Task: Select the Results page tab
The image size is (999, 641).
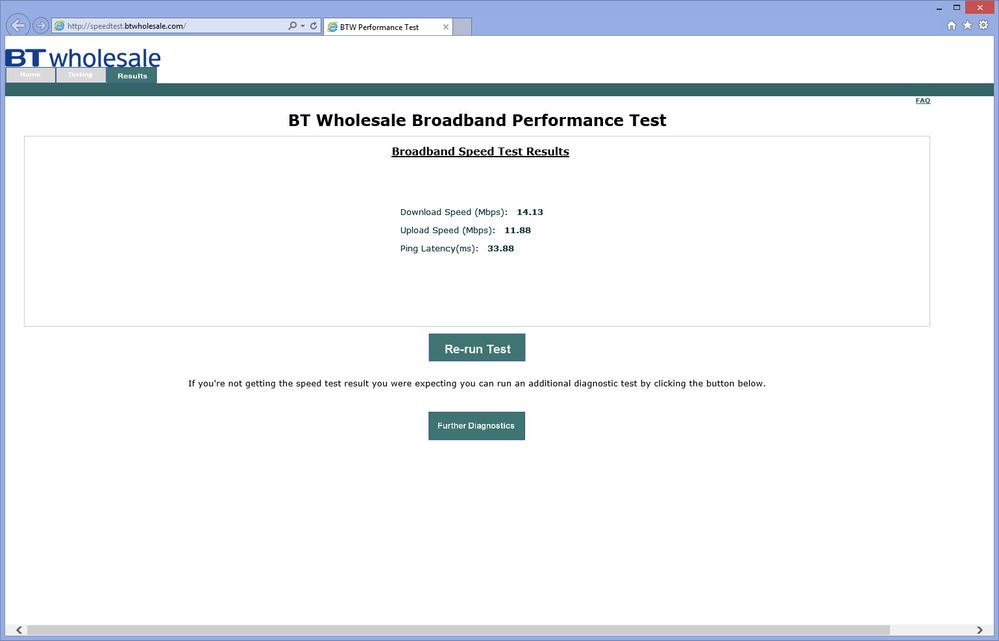Action: (x=132, y=76)
